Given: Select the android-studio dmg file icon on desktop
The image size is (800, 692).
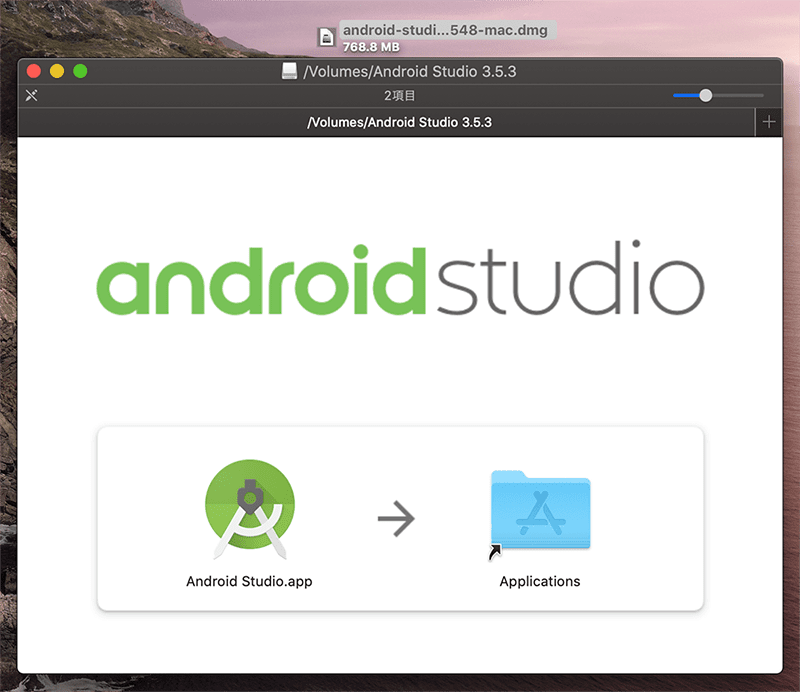Looking at the screenshot, I should pyautogui.click(x=326, y=37).
